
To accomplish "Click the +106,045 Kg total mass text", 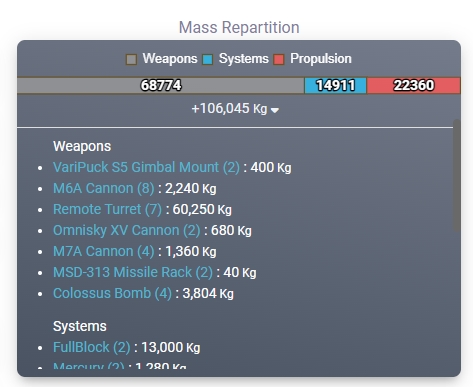I will click(229, 109).
